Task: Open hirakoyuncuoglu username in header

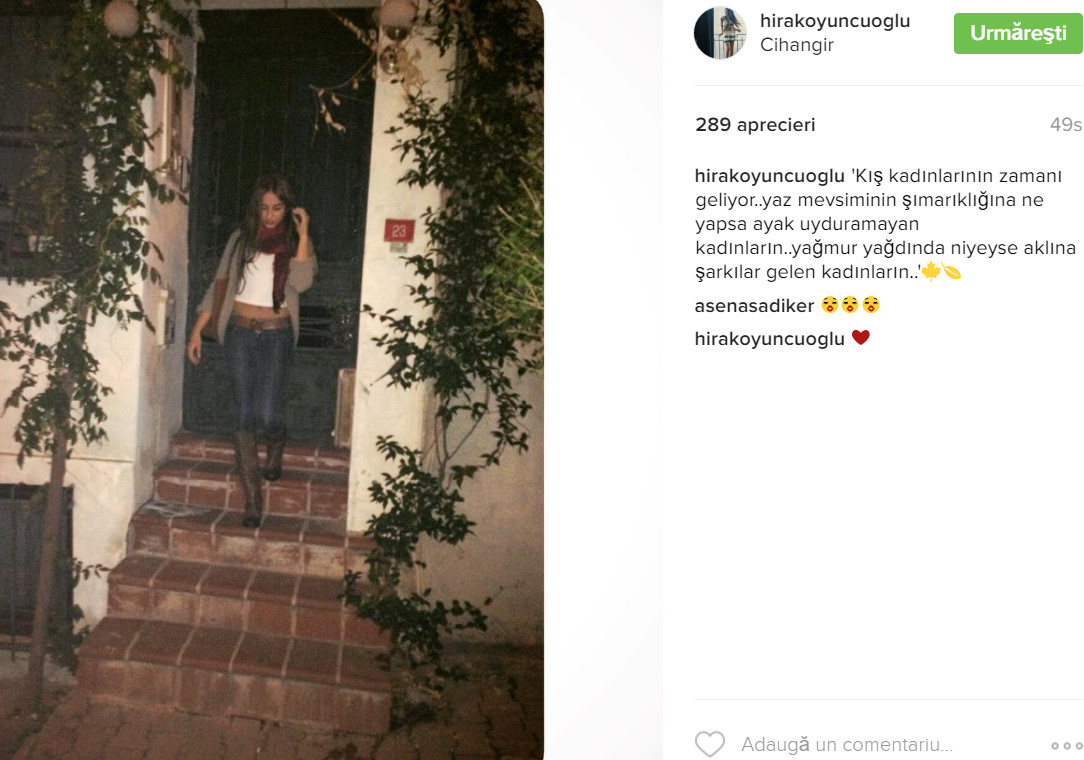Action: click(x=834, y=21)
